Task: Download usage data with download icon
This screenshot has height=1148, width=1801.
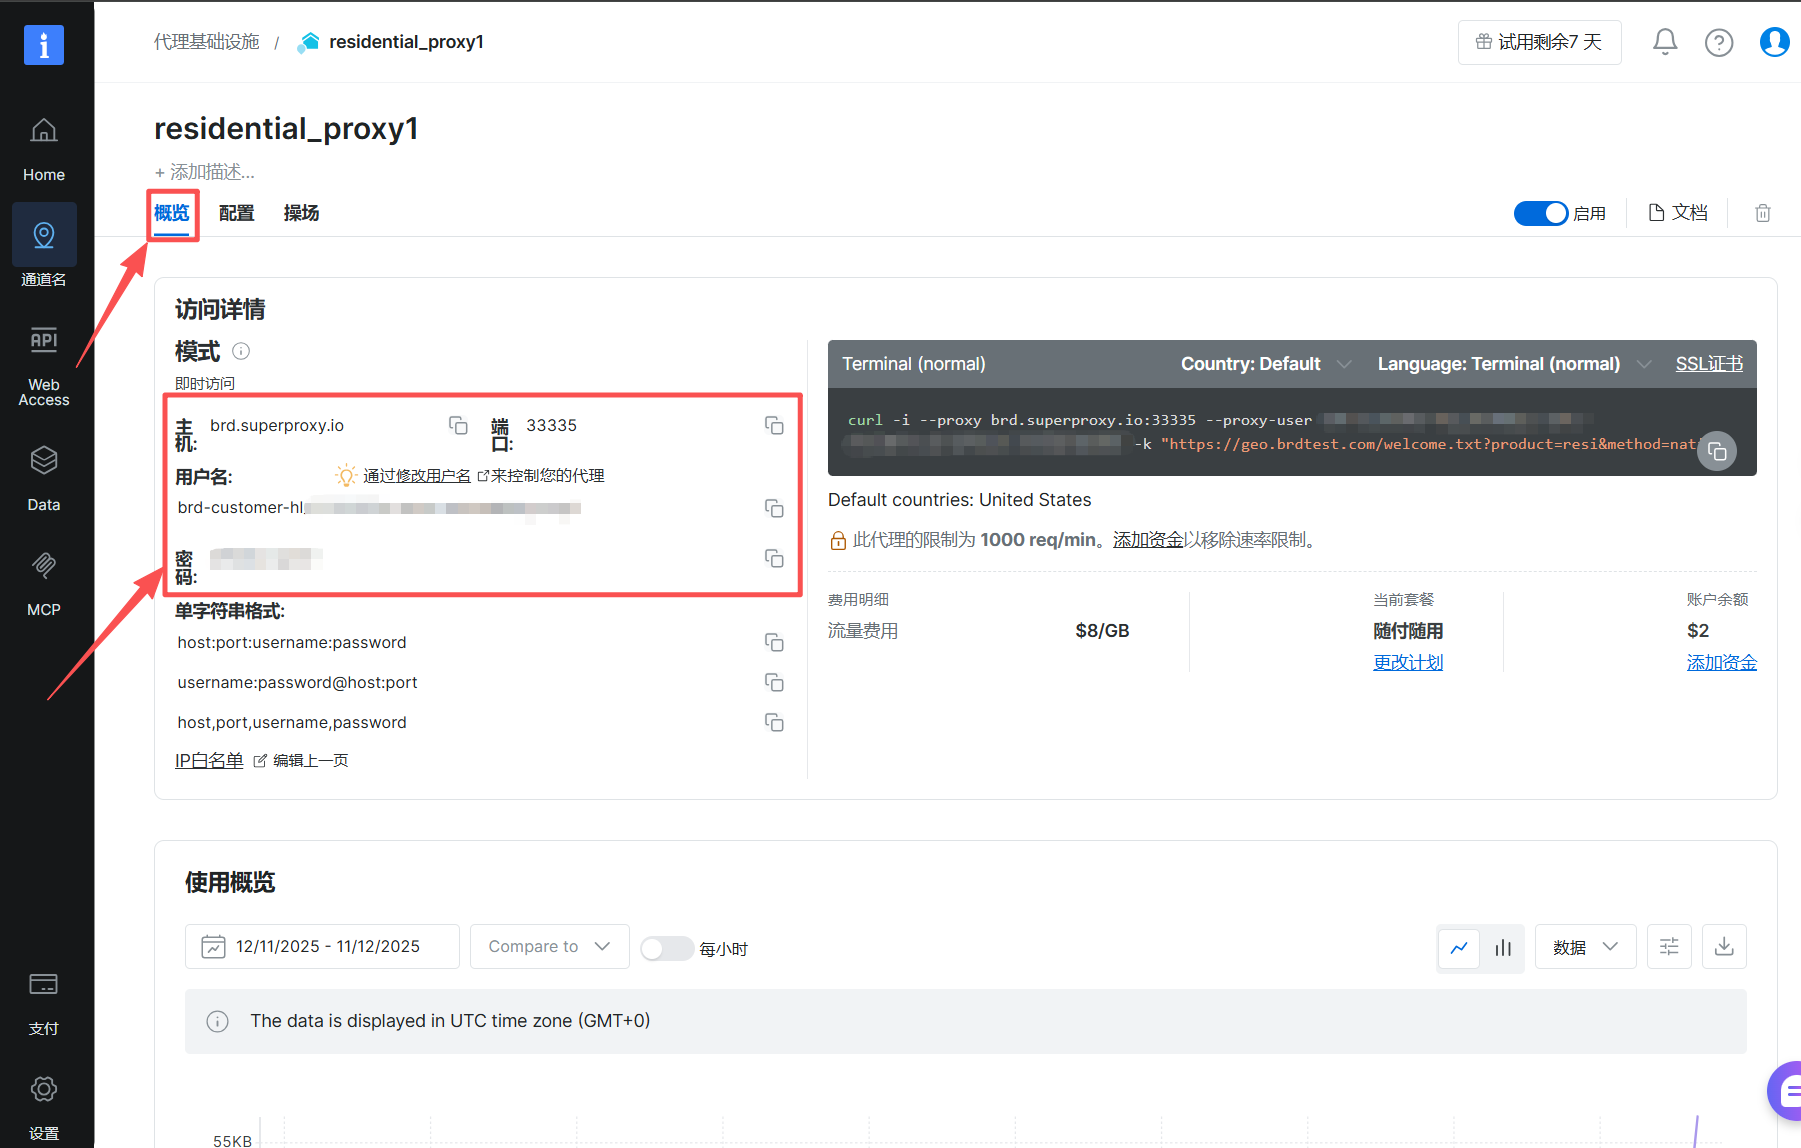Action: [1723, 947]
